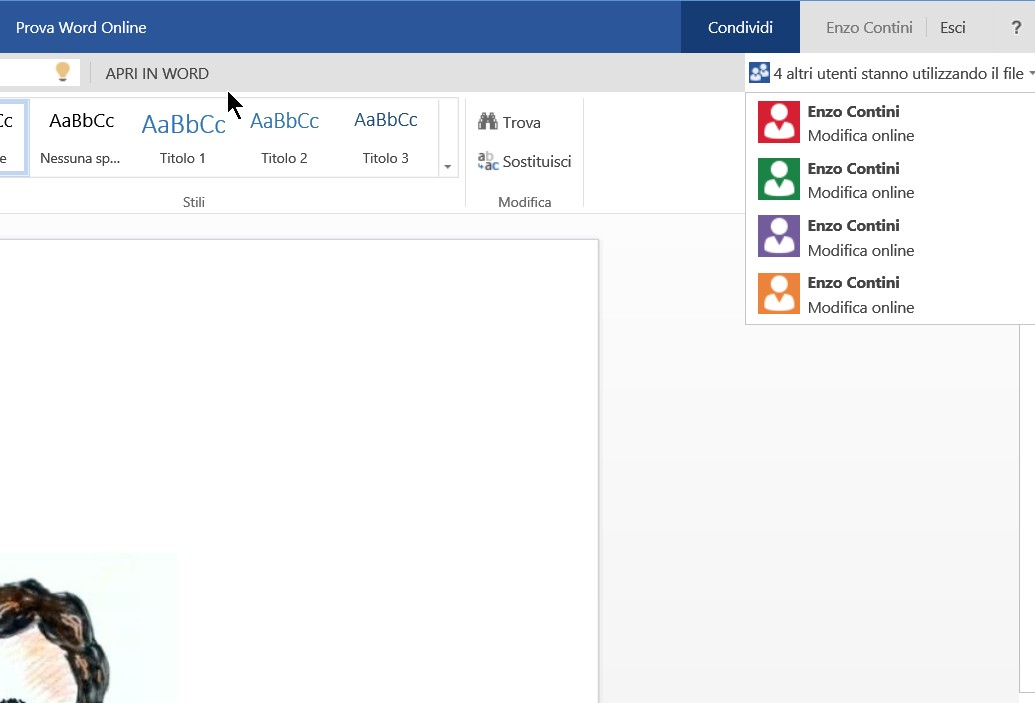Collapse the users editing file dropdown

[x=1030, y=74]
